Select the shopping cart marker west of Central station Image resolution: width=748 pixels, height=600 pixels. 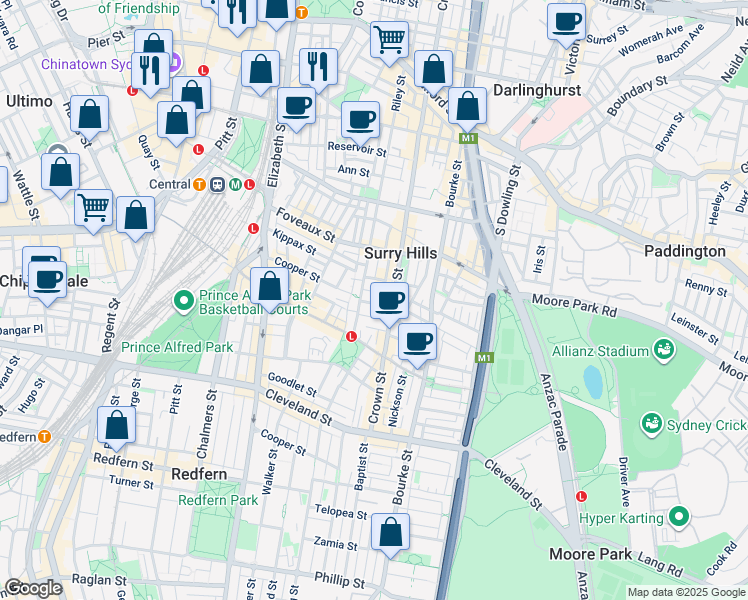94,208
